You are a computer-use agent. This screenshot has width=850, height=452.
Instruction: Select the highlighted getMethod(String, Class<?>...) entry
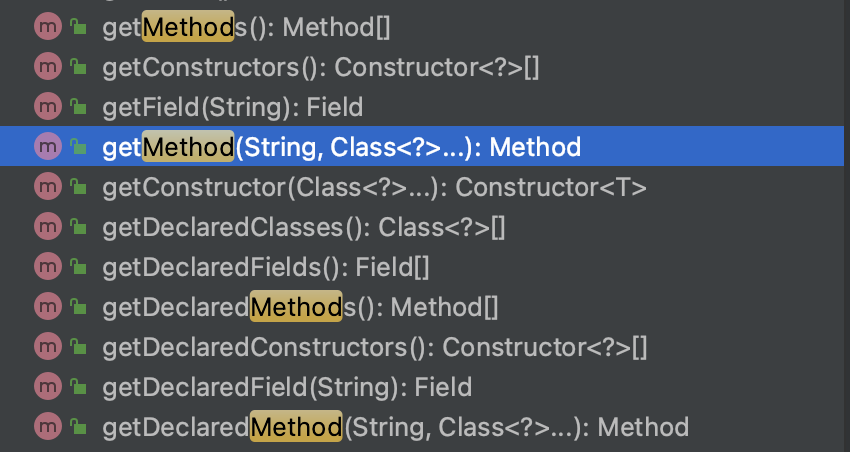[x=341, y=147]
